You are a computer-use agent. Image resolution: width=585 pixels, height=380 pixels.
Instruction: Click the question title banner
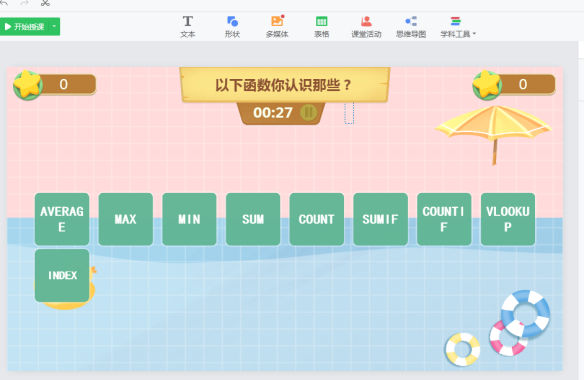point(285,85)
